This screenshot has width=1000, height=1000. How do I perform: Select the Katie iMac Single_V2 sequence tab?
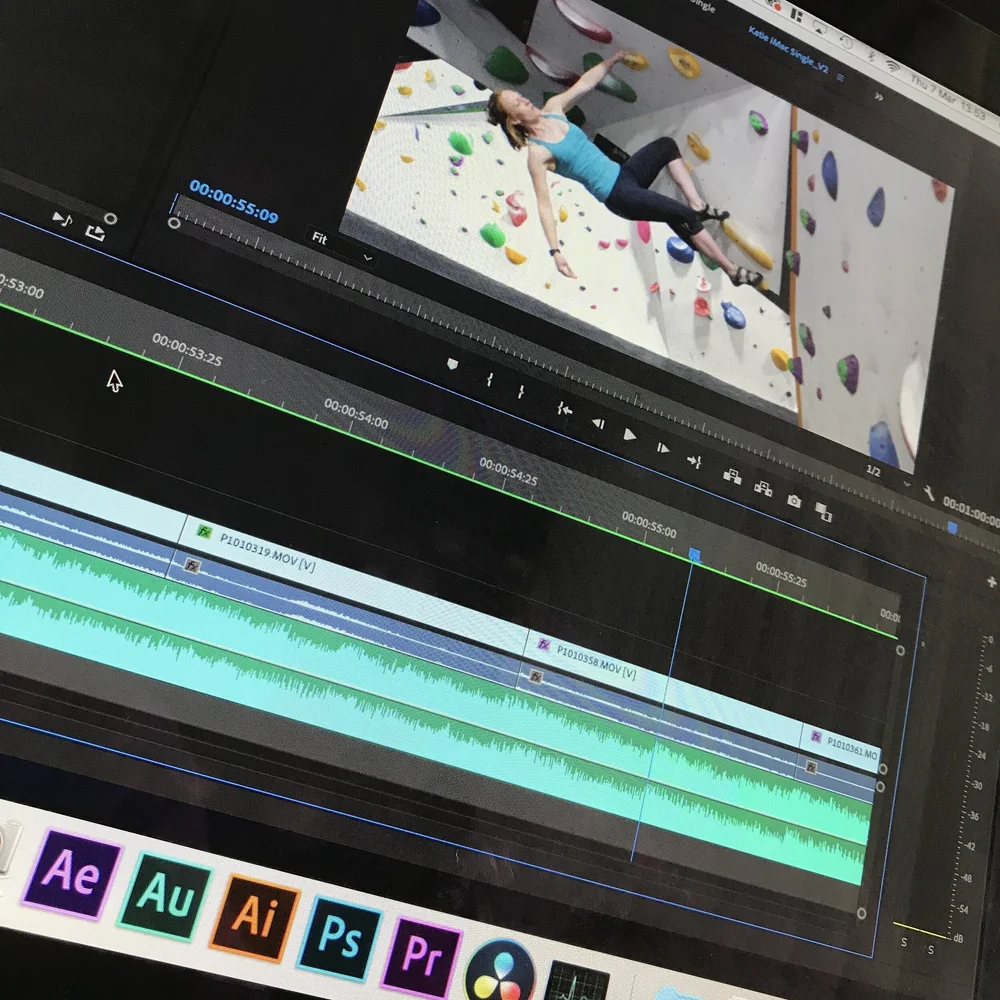pos(788,50)
